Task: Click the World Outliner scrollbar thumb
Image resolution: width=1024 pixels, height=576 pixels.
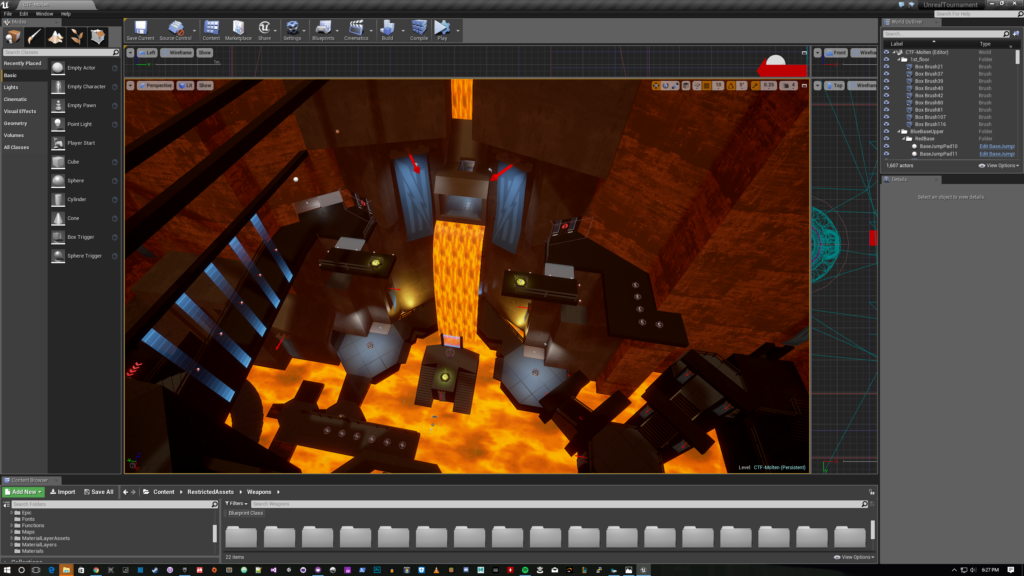Action: 1017,57
